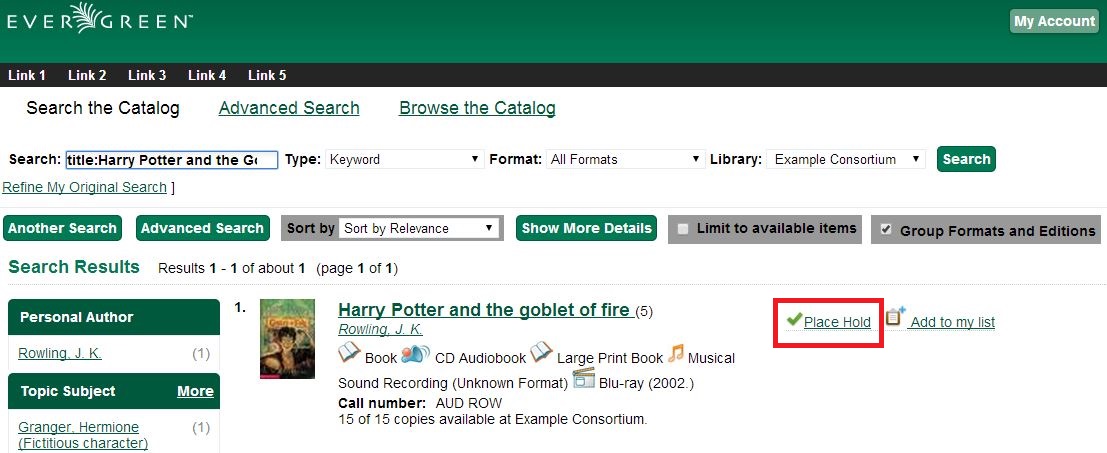The height and width of the screenshot is (453, 1107).
Task: Click the Call number AUD ROW text
Action: (420, 404)
